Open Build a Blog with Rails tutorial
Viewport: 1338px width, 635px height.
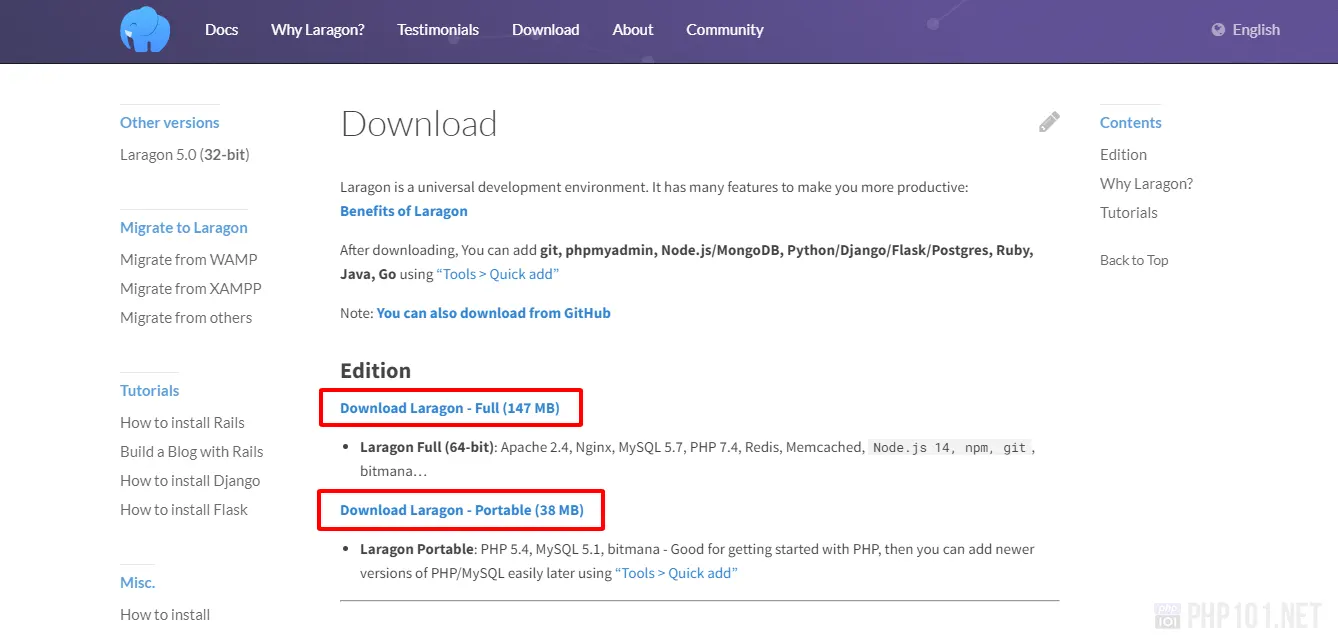(x=191, y=451)
